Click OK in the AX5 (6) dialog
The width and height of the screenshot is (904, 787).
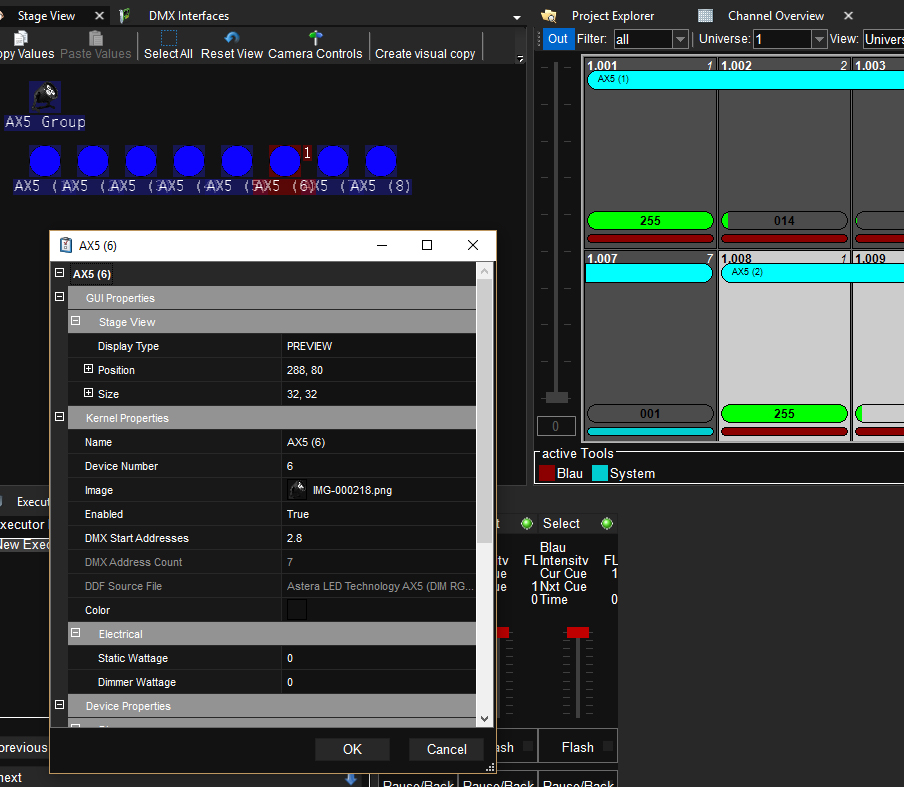352,749
